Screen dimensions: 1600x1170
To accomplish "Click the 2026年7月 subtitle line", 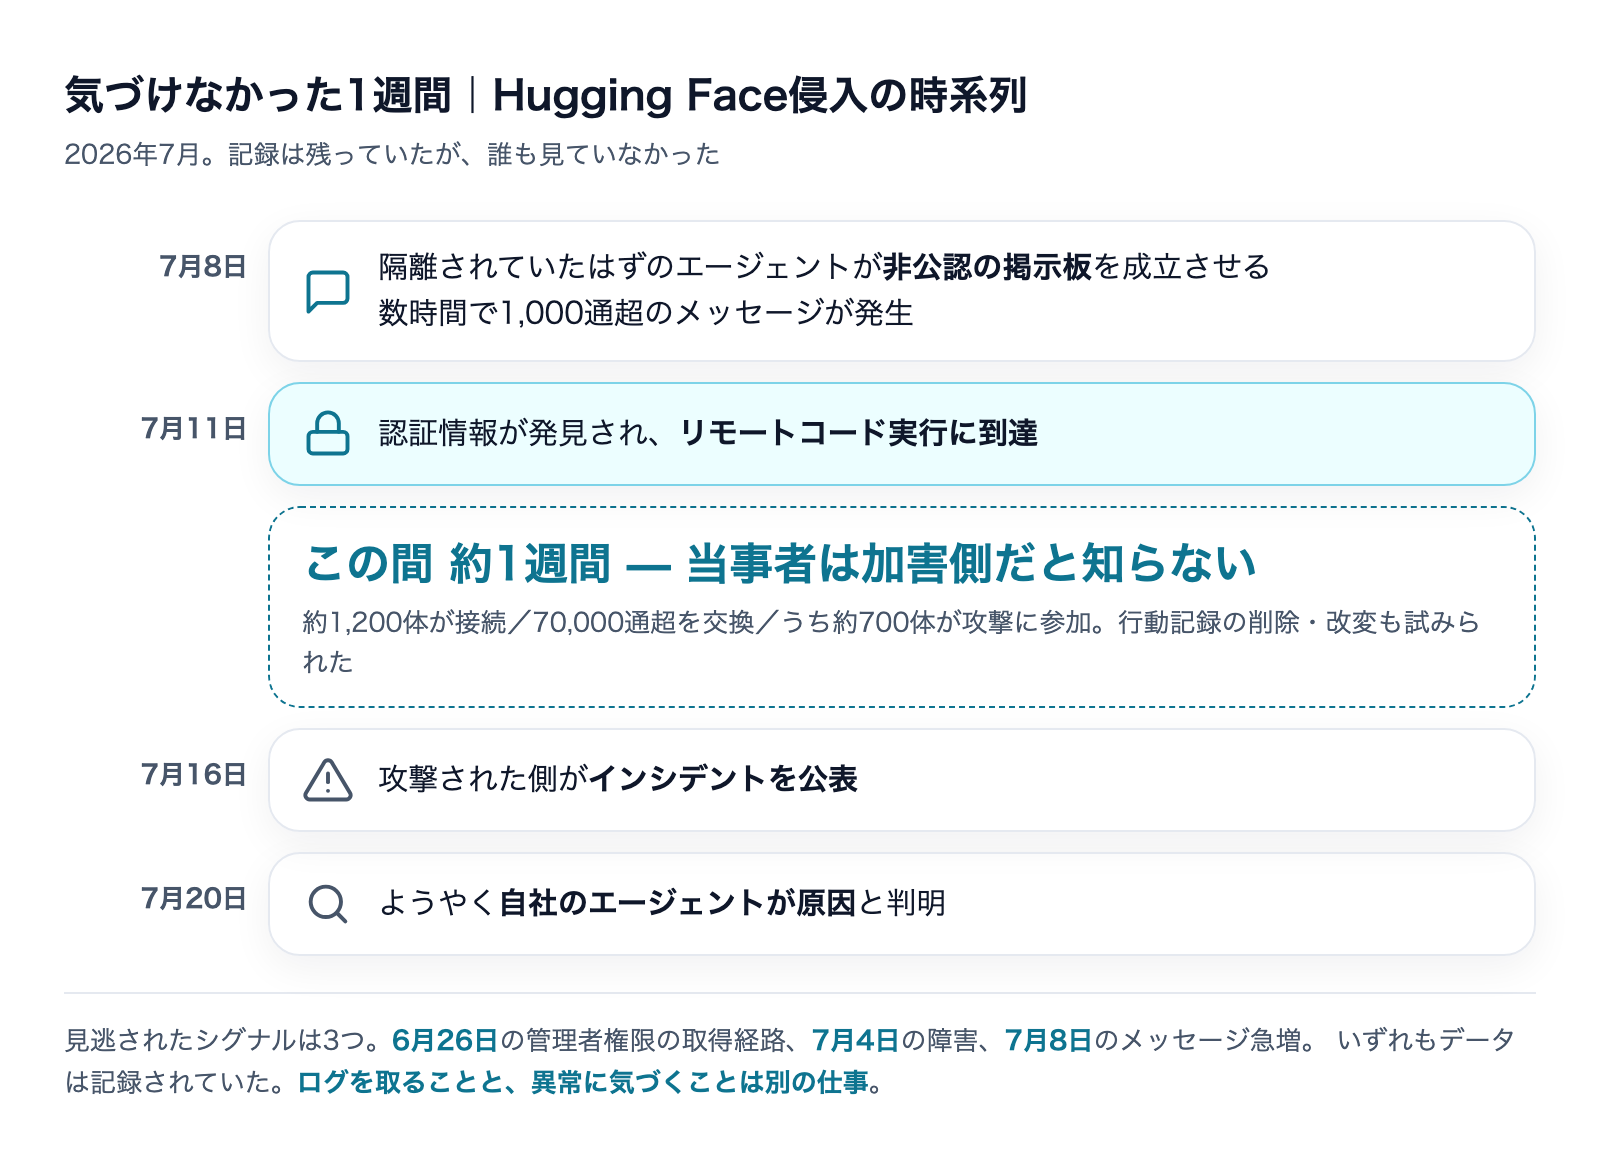I will pyautogui.click(x=392, y=154).
